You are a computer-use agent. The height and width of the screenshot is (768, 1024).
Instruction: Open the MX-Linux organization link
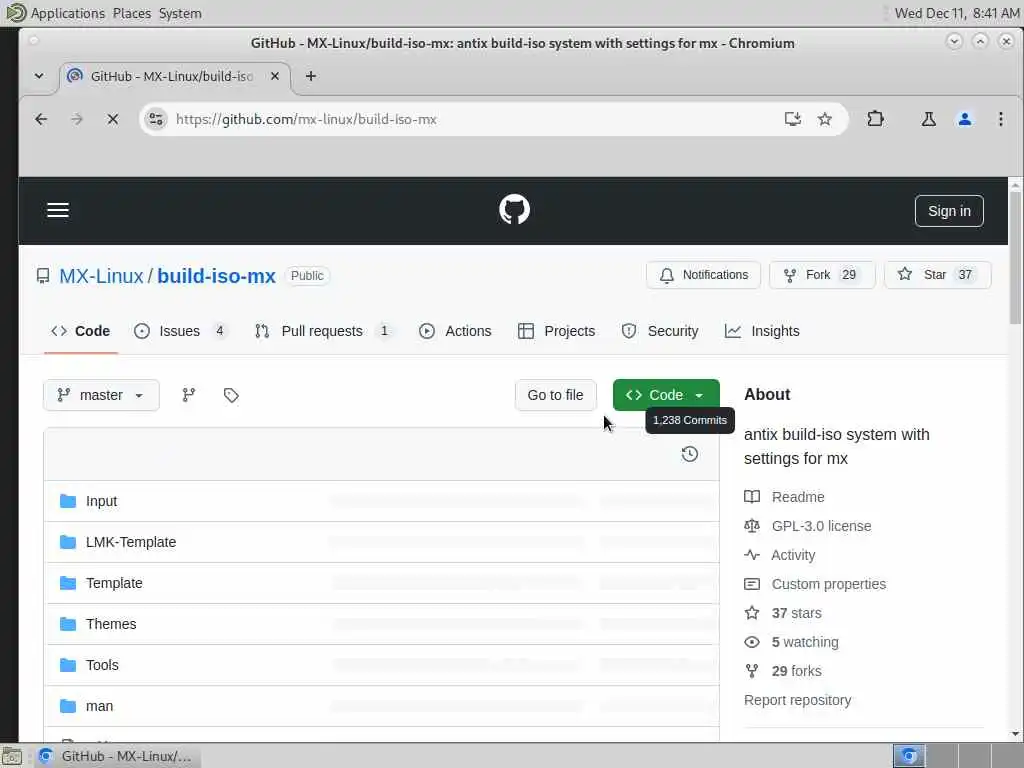[x=101, y=276]
